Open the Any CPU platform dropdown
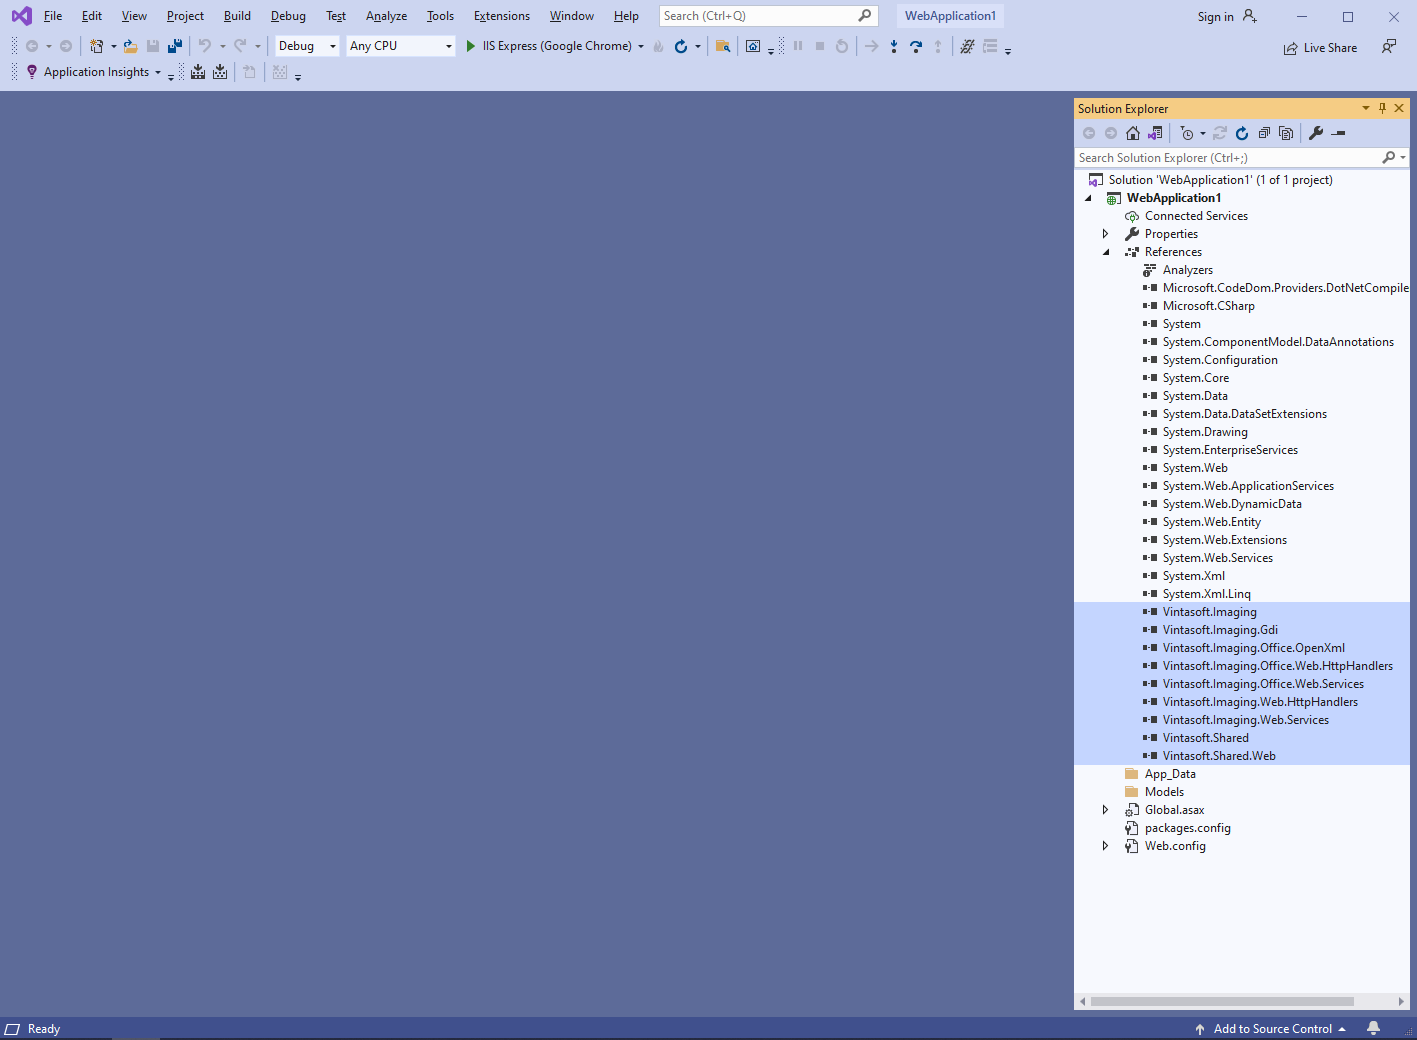 coord(400,46)
